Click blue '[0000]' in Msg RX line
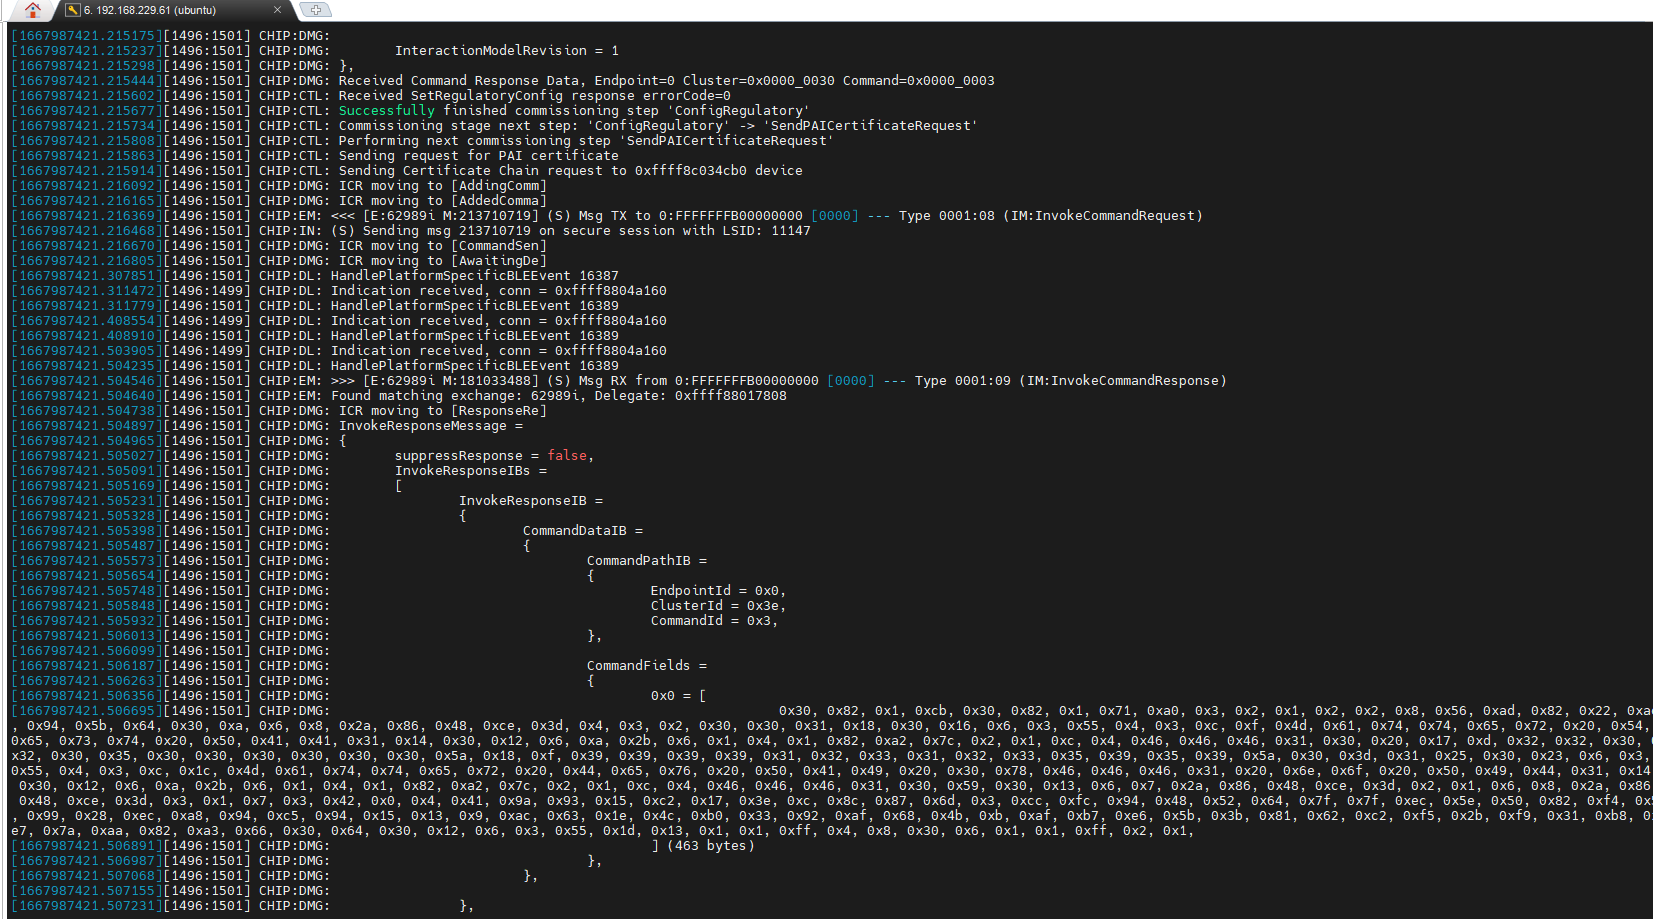This screenshot has height=919, width=1653. (x=851, y=381)
